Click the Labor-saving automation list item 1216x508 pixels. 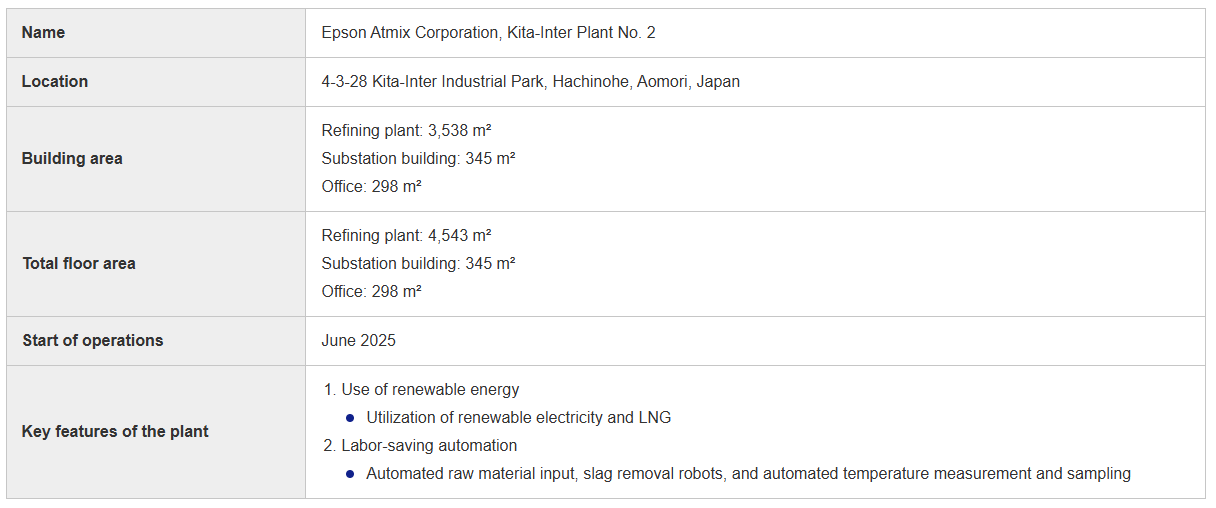tap(420, 446)
